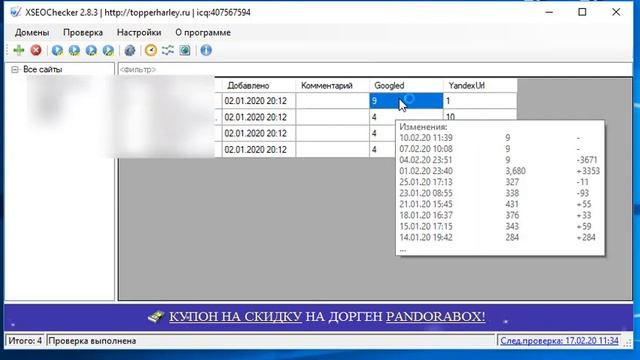Select the highlighted Googled cell showing 9
640x360 pixels.
[406, 101]
